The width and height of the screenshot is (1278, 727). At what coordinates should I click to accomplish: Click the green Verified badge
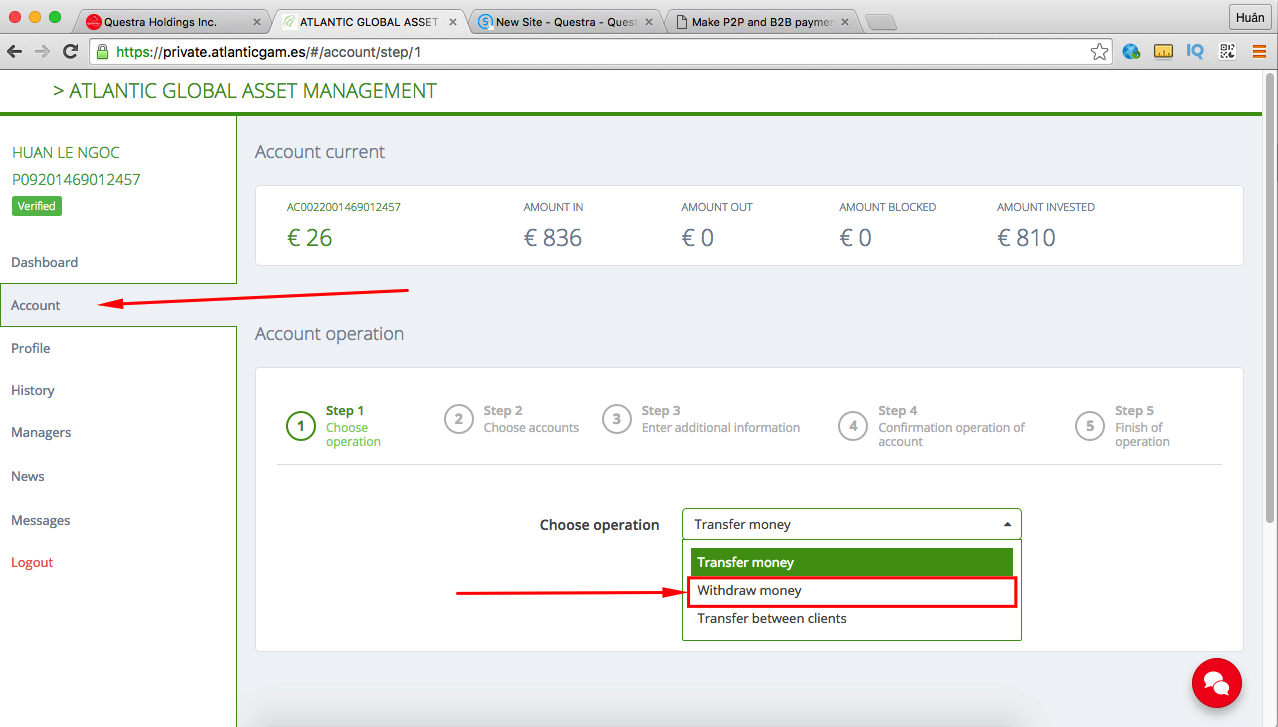pyautogui.click(x=37, y=206)
